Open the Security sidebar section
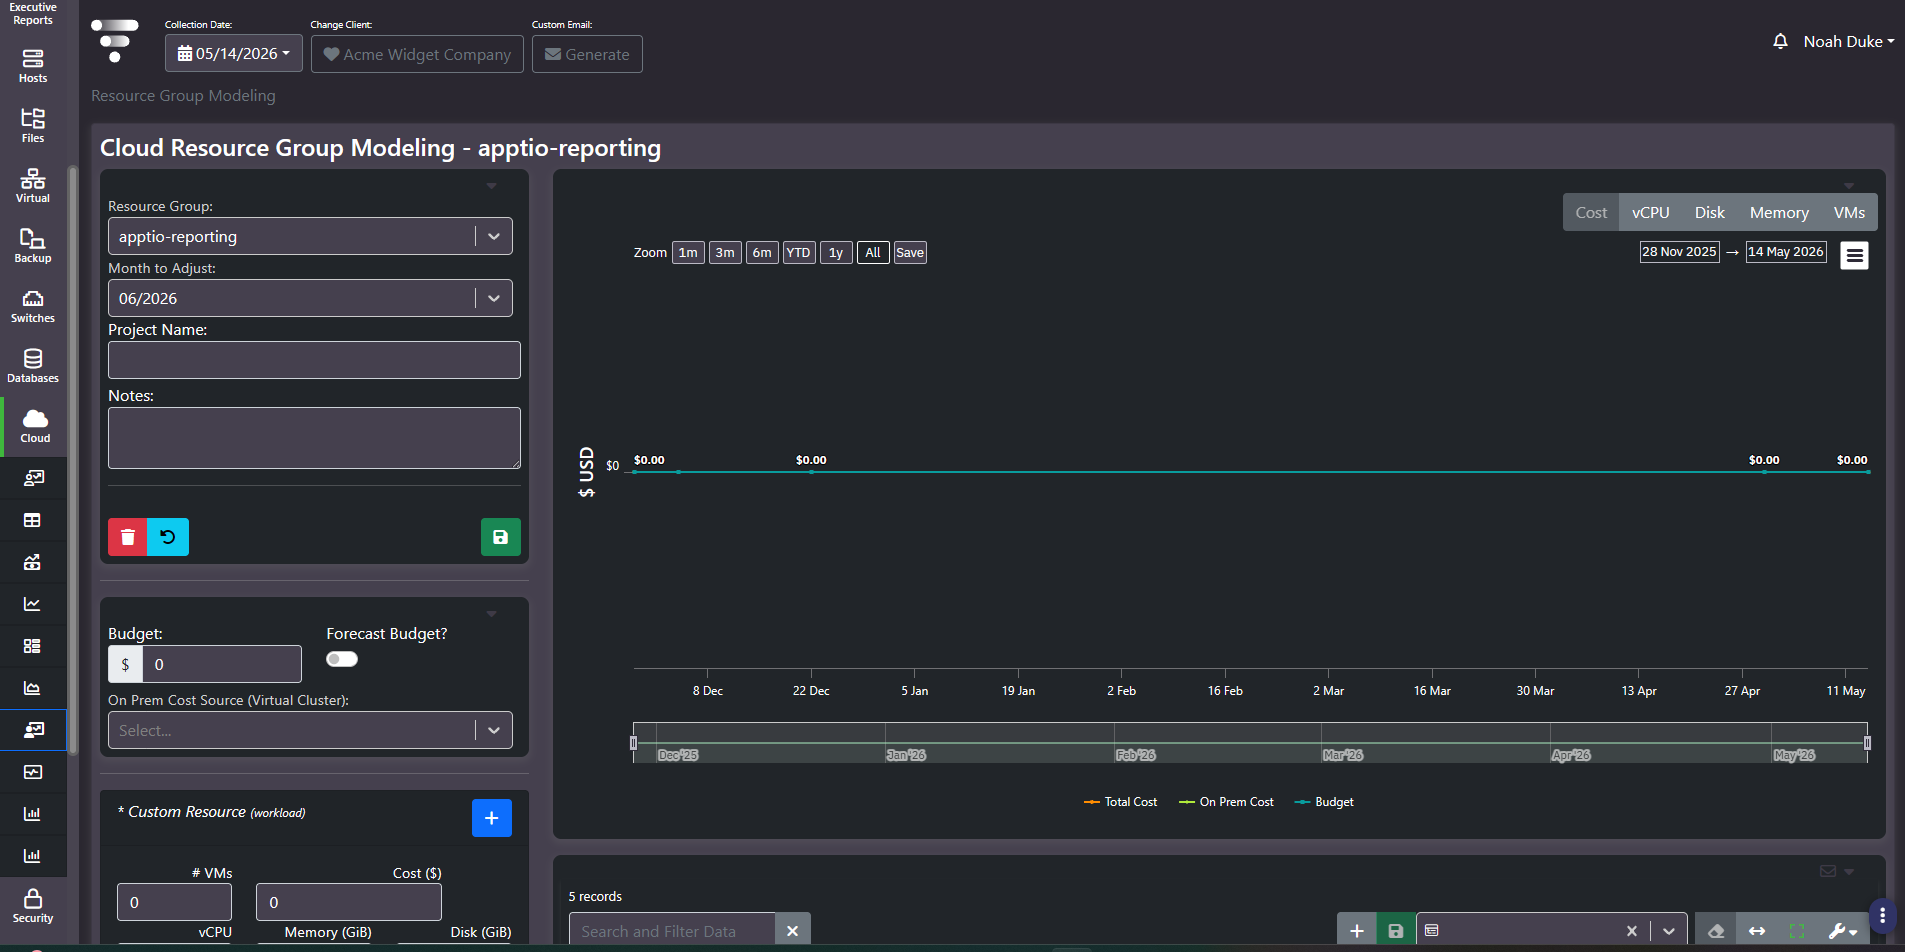Viewport: 1905px width, 952px height. click(33, 906)
